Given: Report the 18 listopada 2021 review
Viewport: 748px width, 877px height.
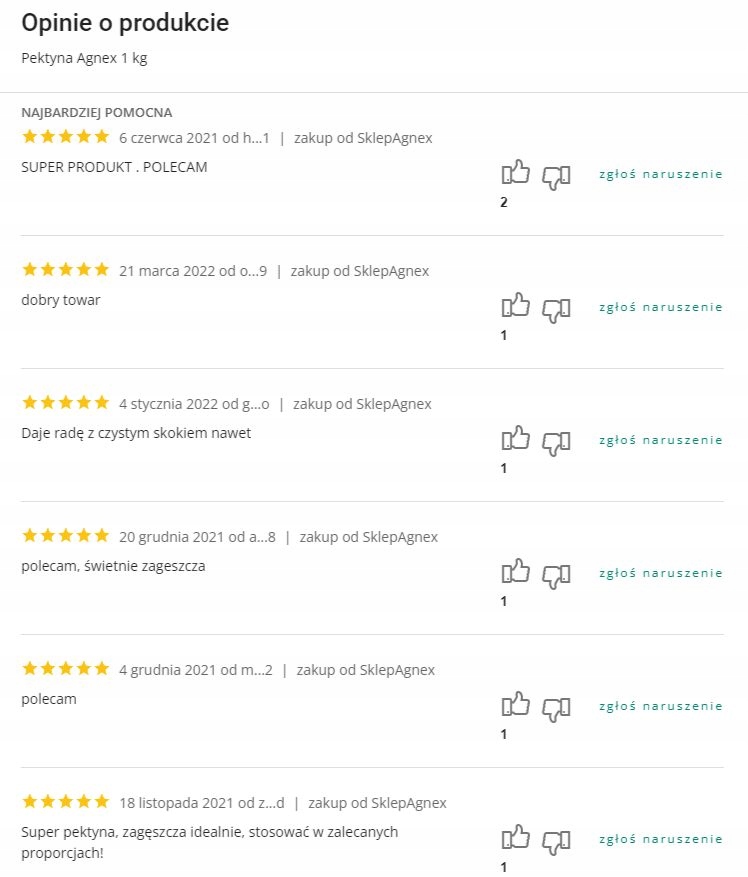Looking at the screenshot, I should pos(660,839).
